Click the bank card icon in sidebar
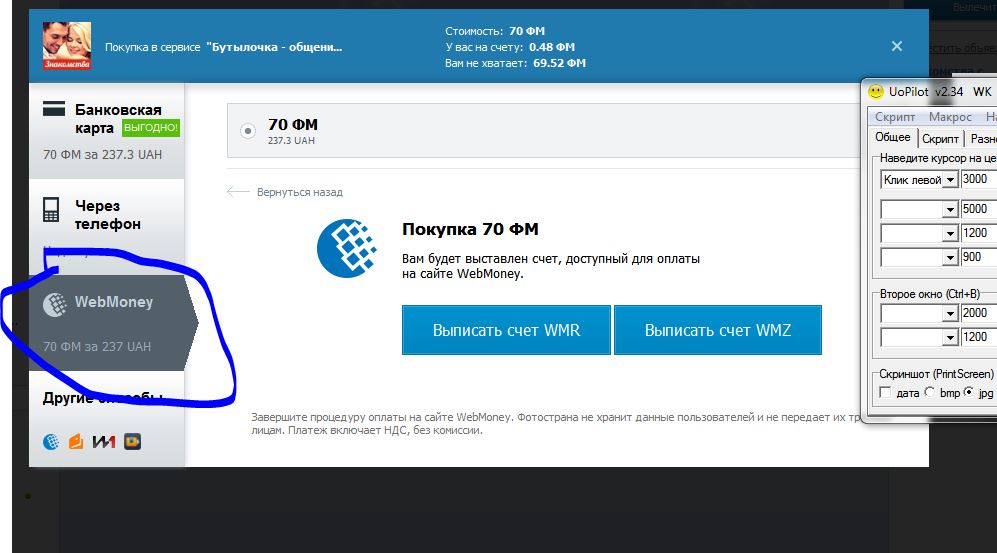Viewport: 997px width, 553px height. coord(54,109)
